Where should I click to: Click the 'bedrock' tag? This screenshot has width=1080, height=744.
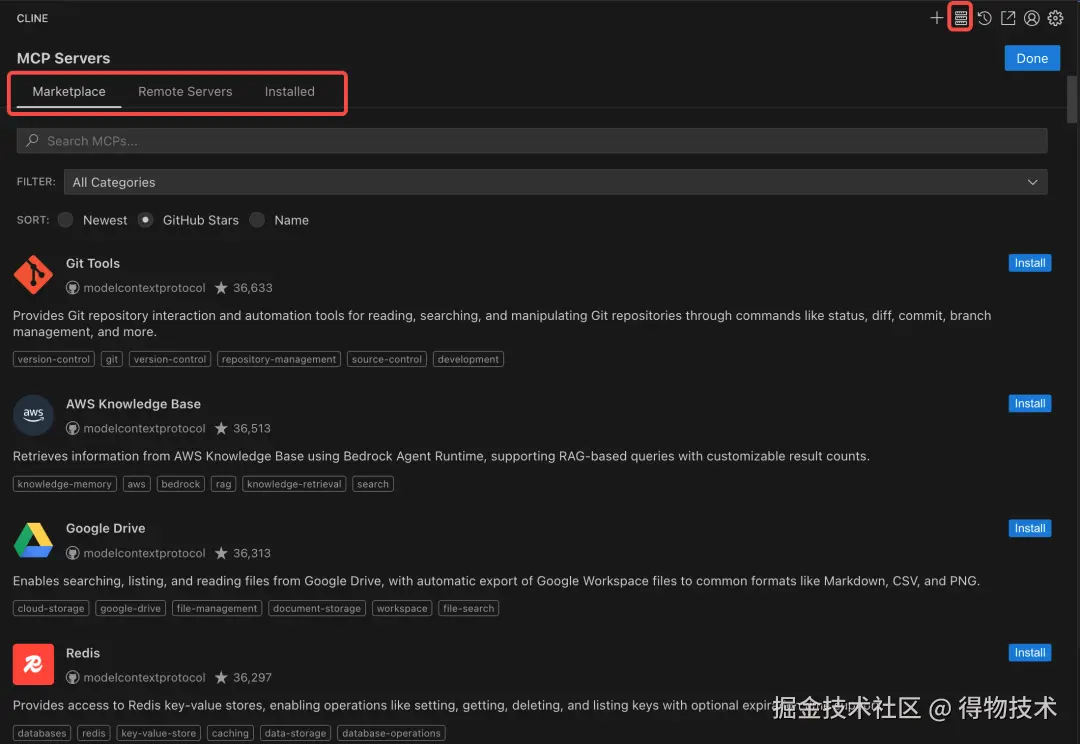coord(180,484)
